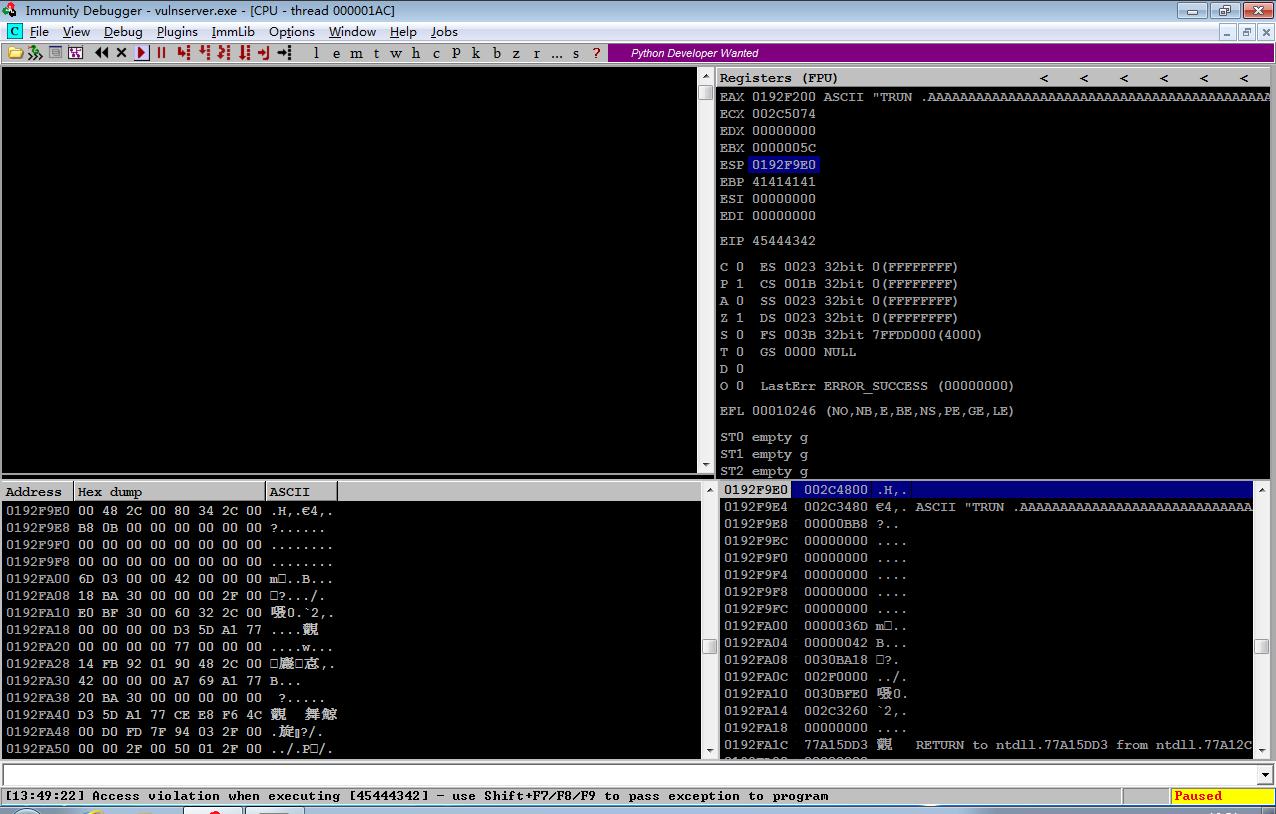Click the Restart program rewind icon
The width and height of the screenshot is (1276, 814).
click(x=102, y=53)
